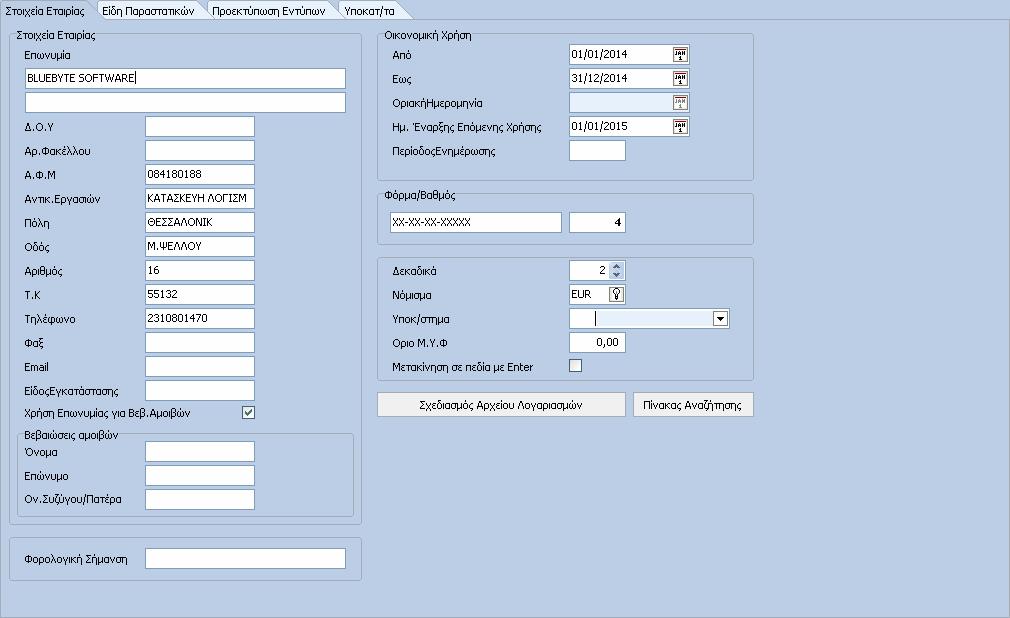
Task: Click the Αντικ.Εργασιών field
Action: click(200, 198)
